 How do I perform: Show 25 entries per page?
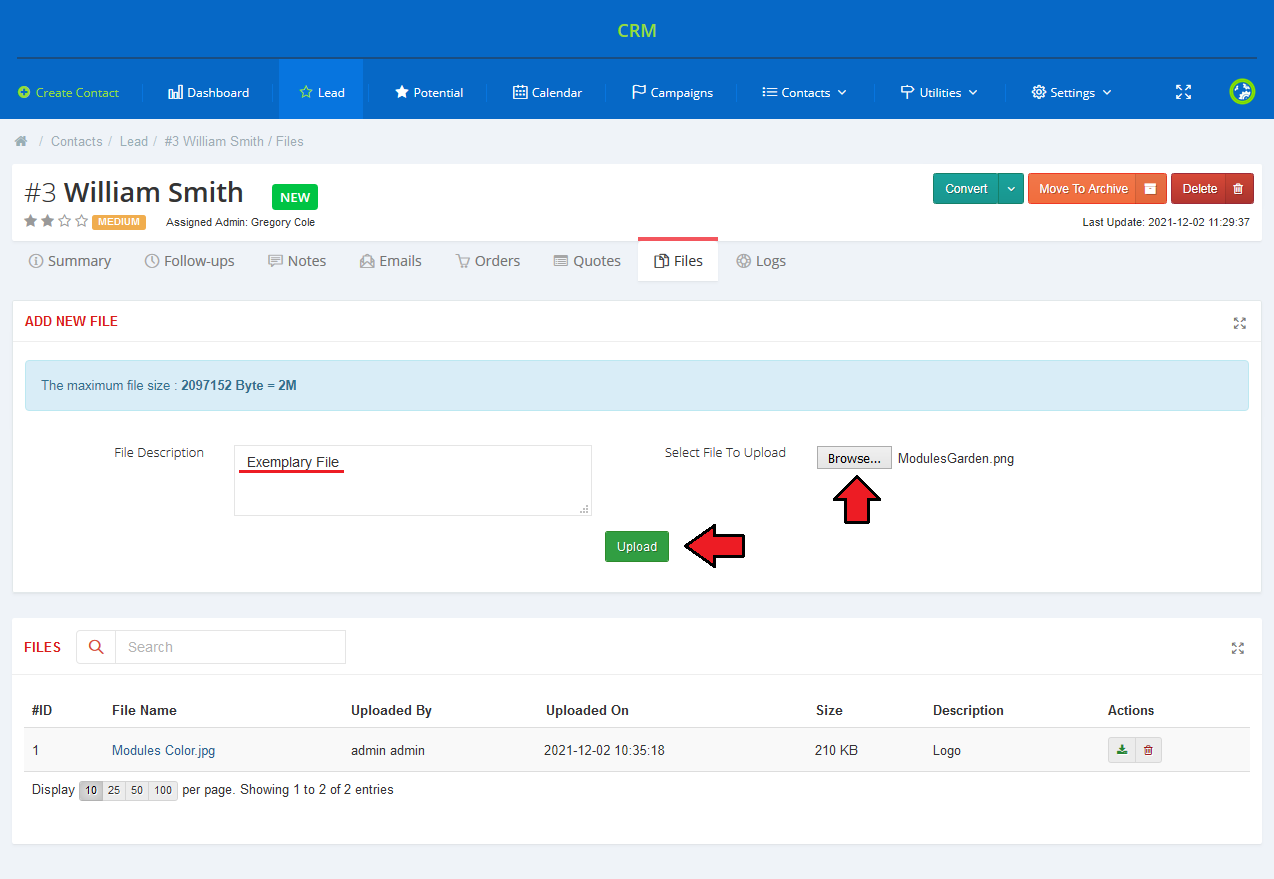[114, 790]
